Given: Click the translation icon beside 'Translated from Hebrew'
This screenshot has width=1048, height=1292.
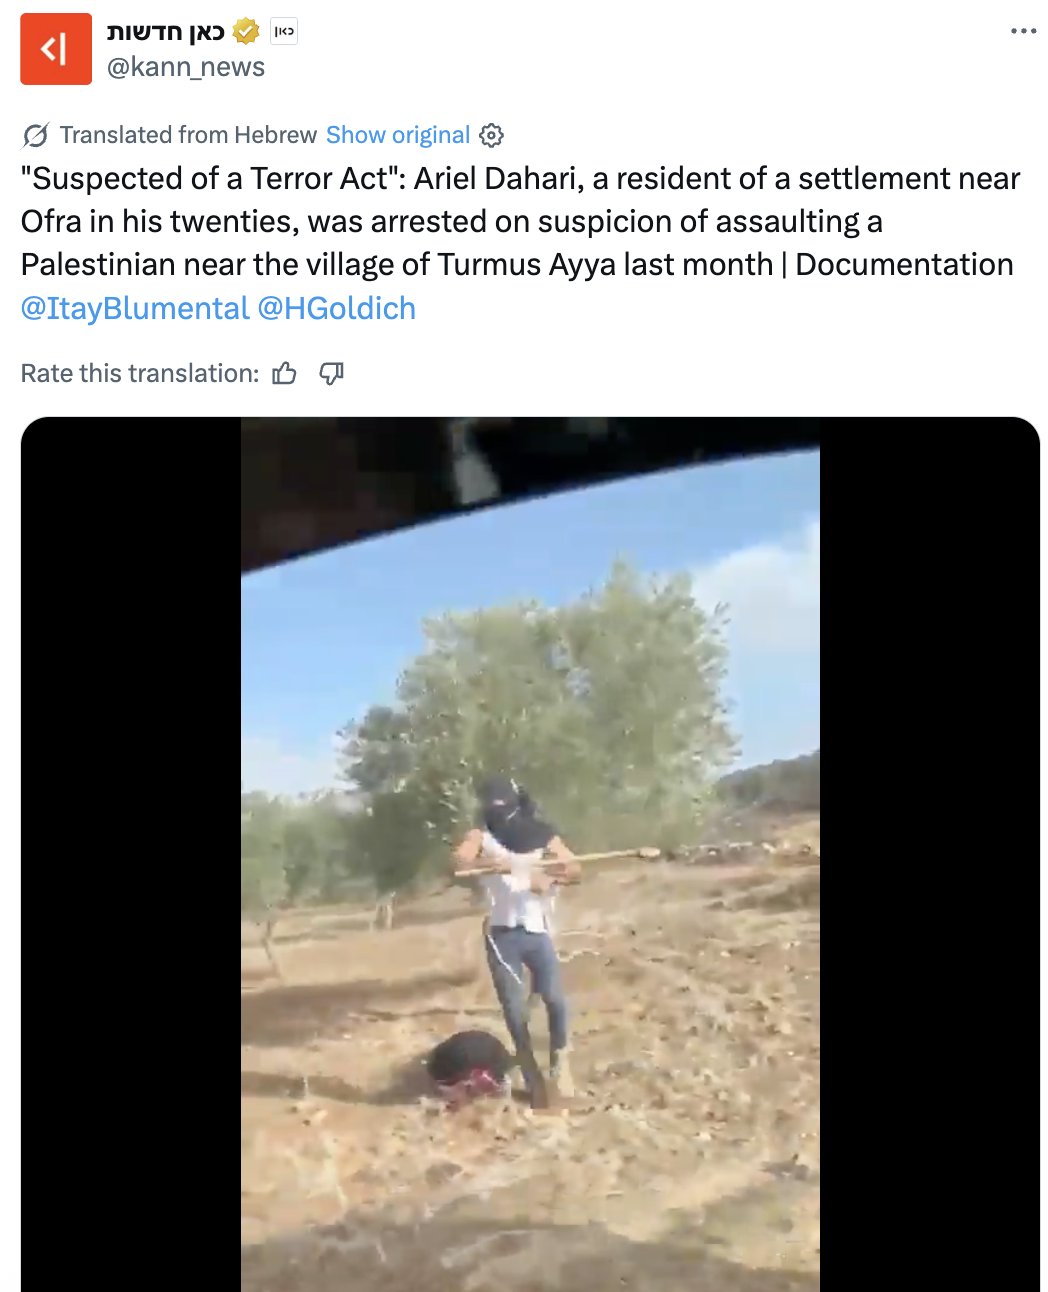Looking at the screenshot, I should 35,135.
